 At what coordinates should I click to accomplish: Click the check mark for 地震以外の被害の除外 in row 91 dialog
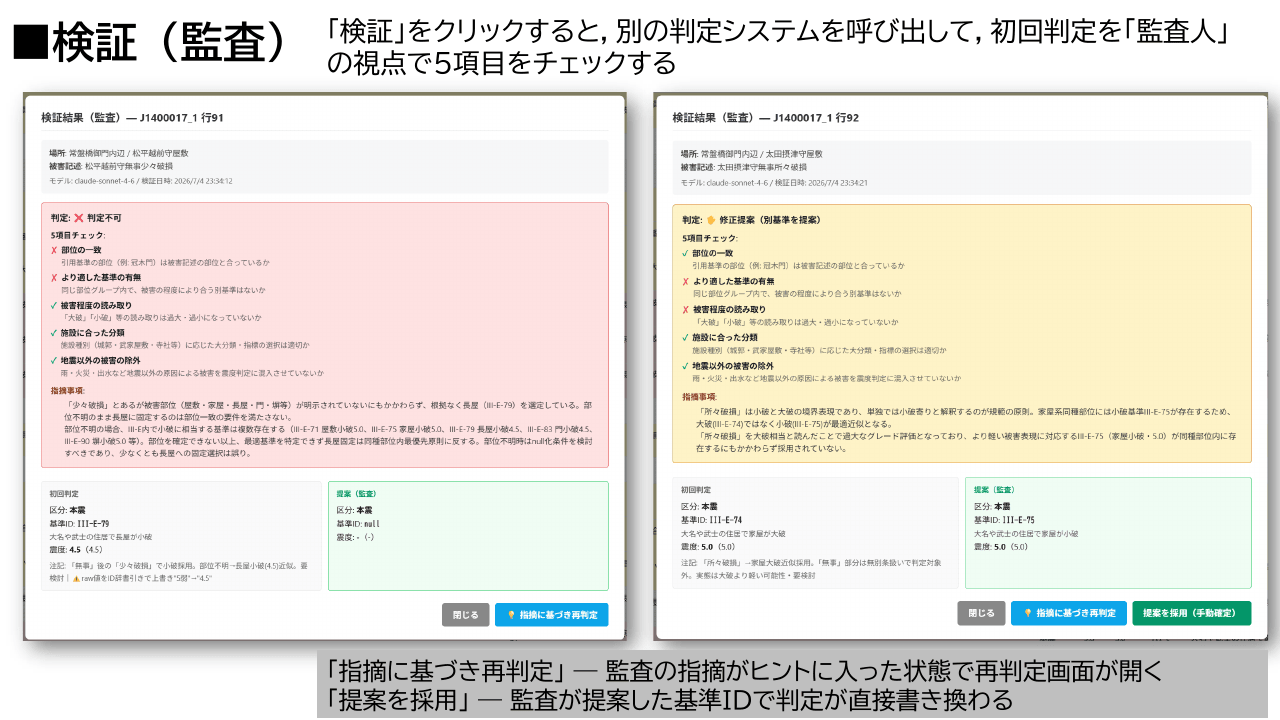click(x=54, y=360)
